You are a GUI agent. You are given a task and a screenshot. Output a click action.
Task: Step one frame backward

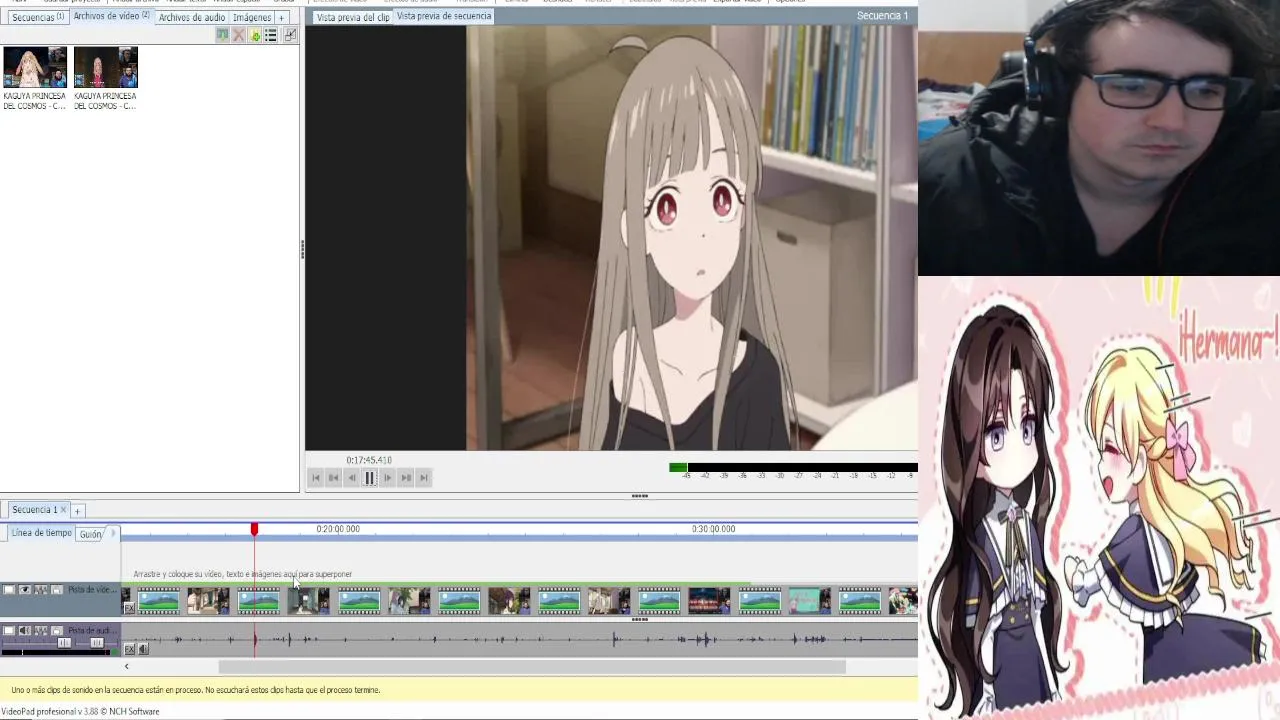[352, 478]
